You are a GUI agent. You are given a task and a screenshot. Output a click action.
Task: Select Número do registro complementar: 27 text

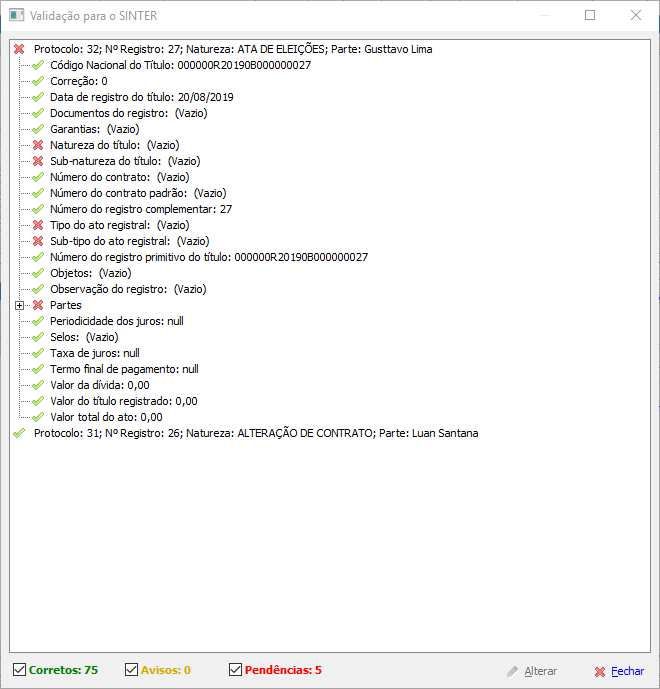pyautogui.click(x=141, y=209)
